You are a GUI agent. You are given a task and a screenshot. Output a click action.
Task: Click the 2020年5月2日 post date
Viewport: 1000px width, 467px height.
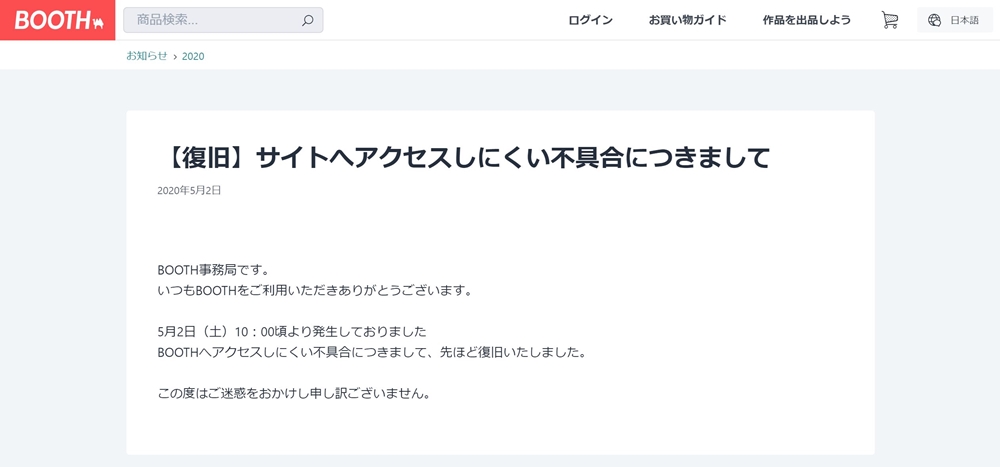[x=189, y=190]
